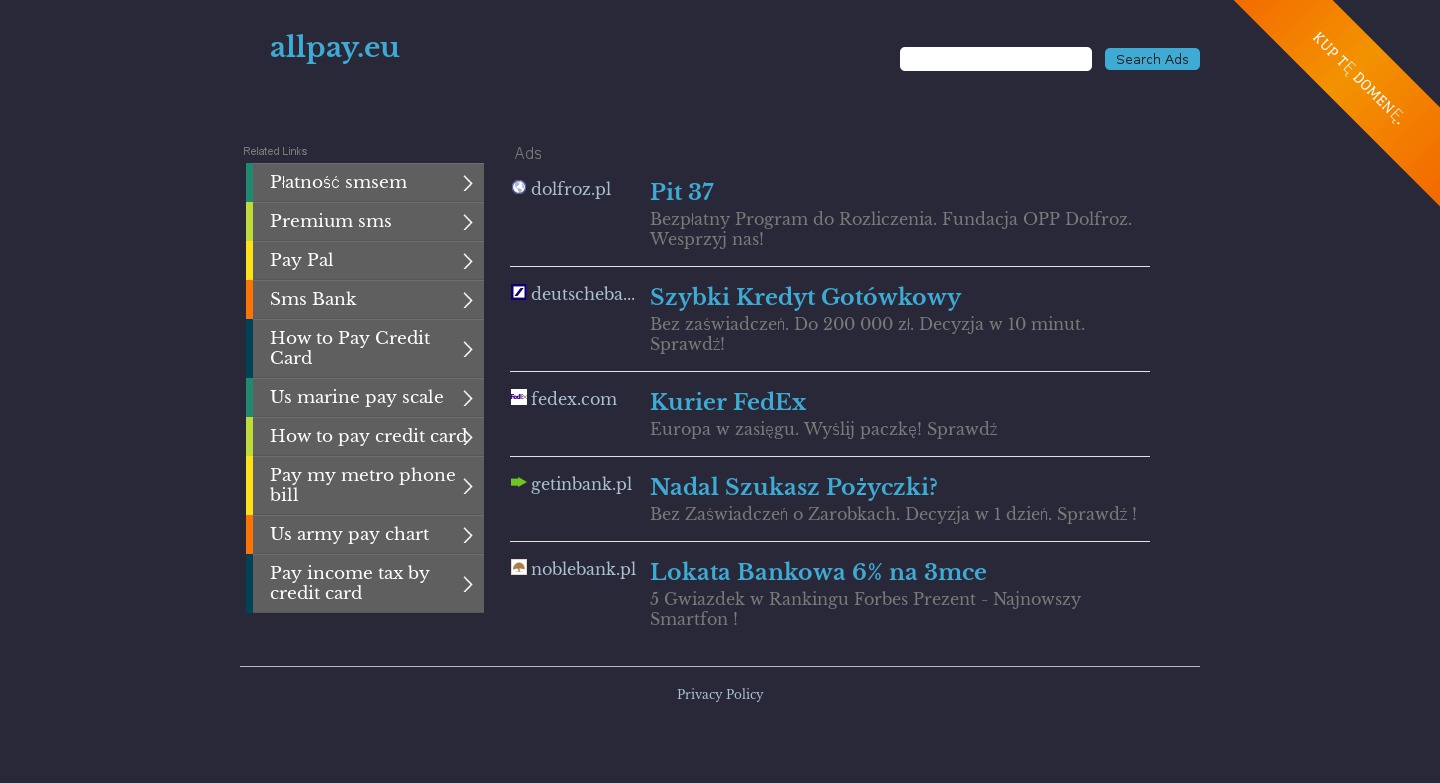Open the Privacy Policy link
This screenshot has width=1440, height=783.
pyautogui.click(x=720, y=695)
